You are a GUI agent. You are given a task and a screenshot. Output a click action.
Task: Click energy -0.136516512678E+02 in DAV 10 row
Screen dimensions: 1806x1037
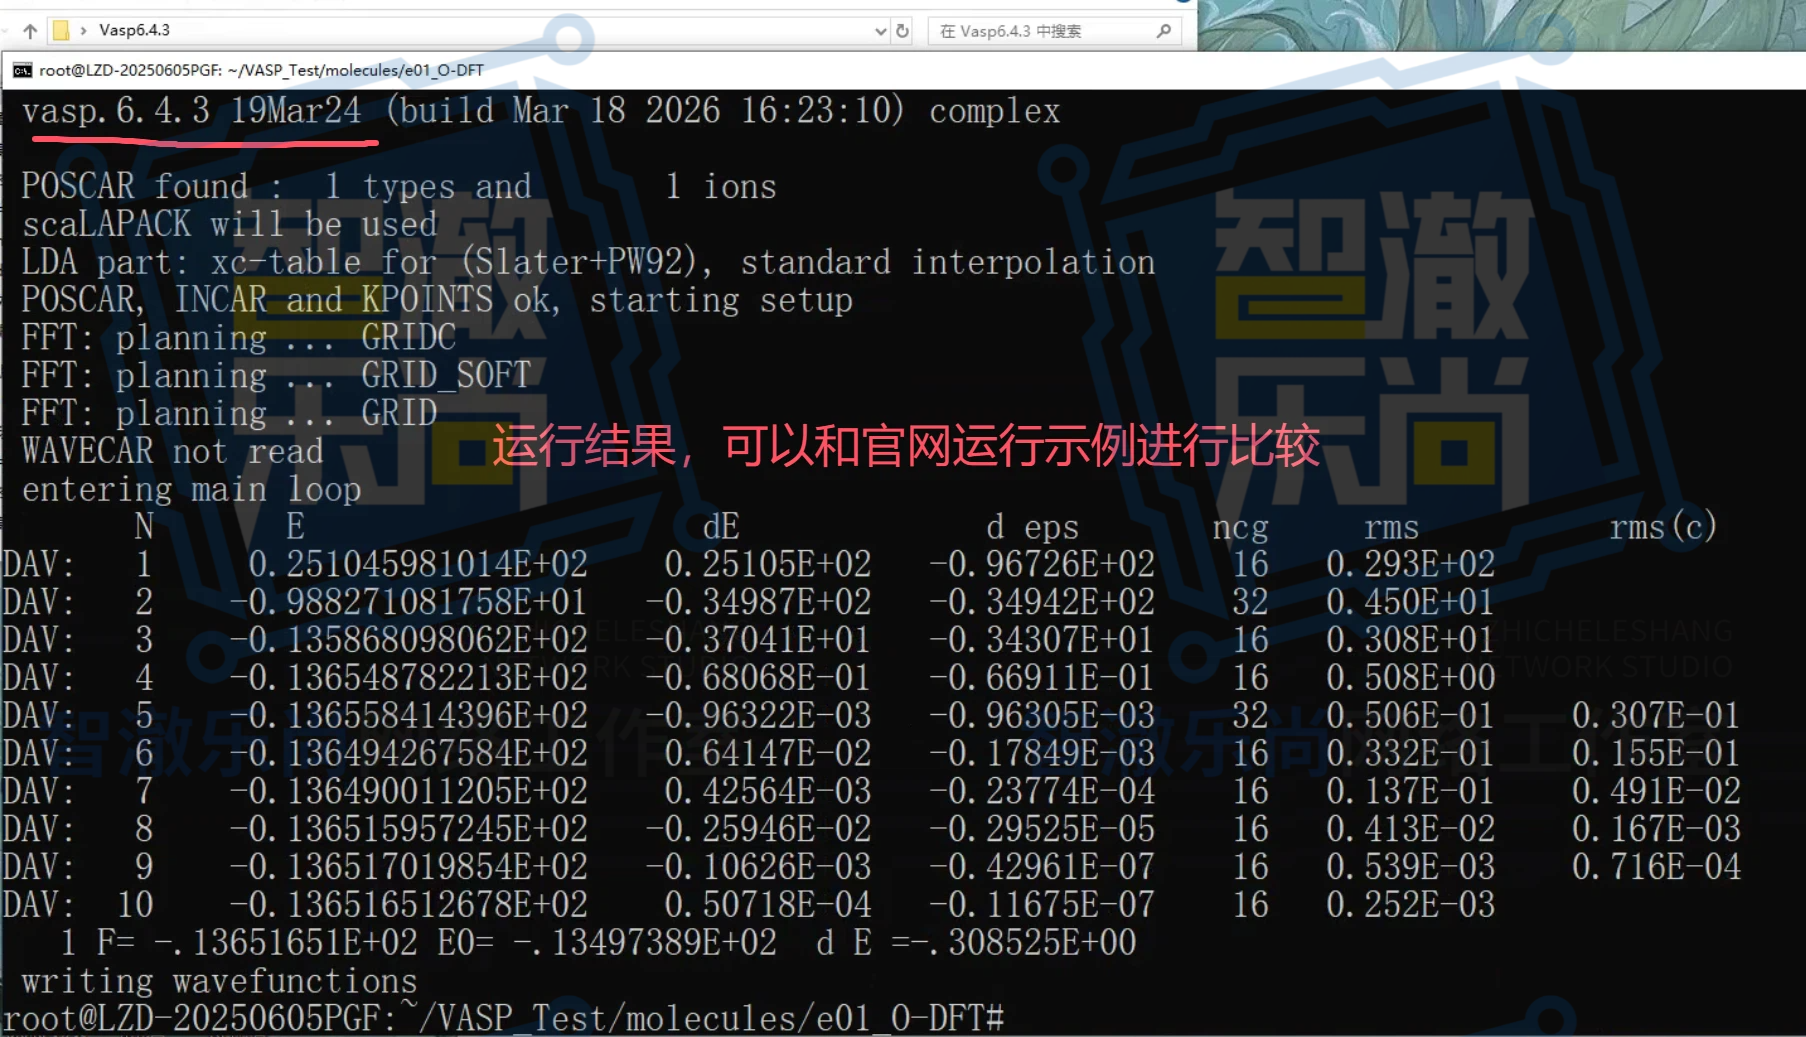pos(409,905)
